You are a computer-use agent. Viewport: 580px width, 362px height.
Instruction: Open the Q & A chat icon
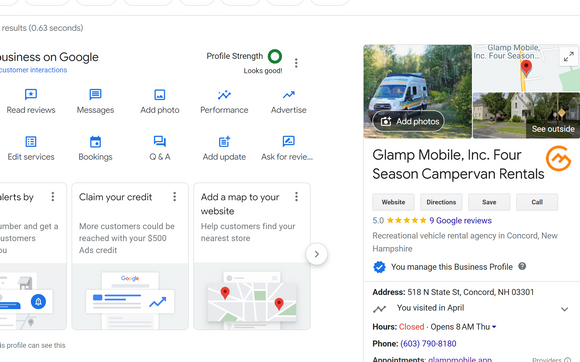[160, 141]
